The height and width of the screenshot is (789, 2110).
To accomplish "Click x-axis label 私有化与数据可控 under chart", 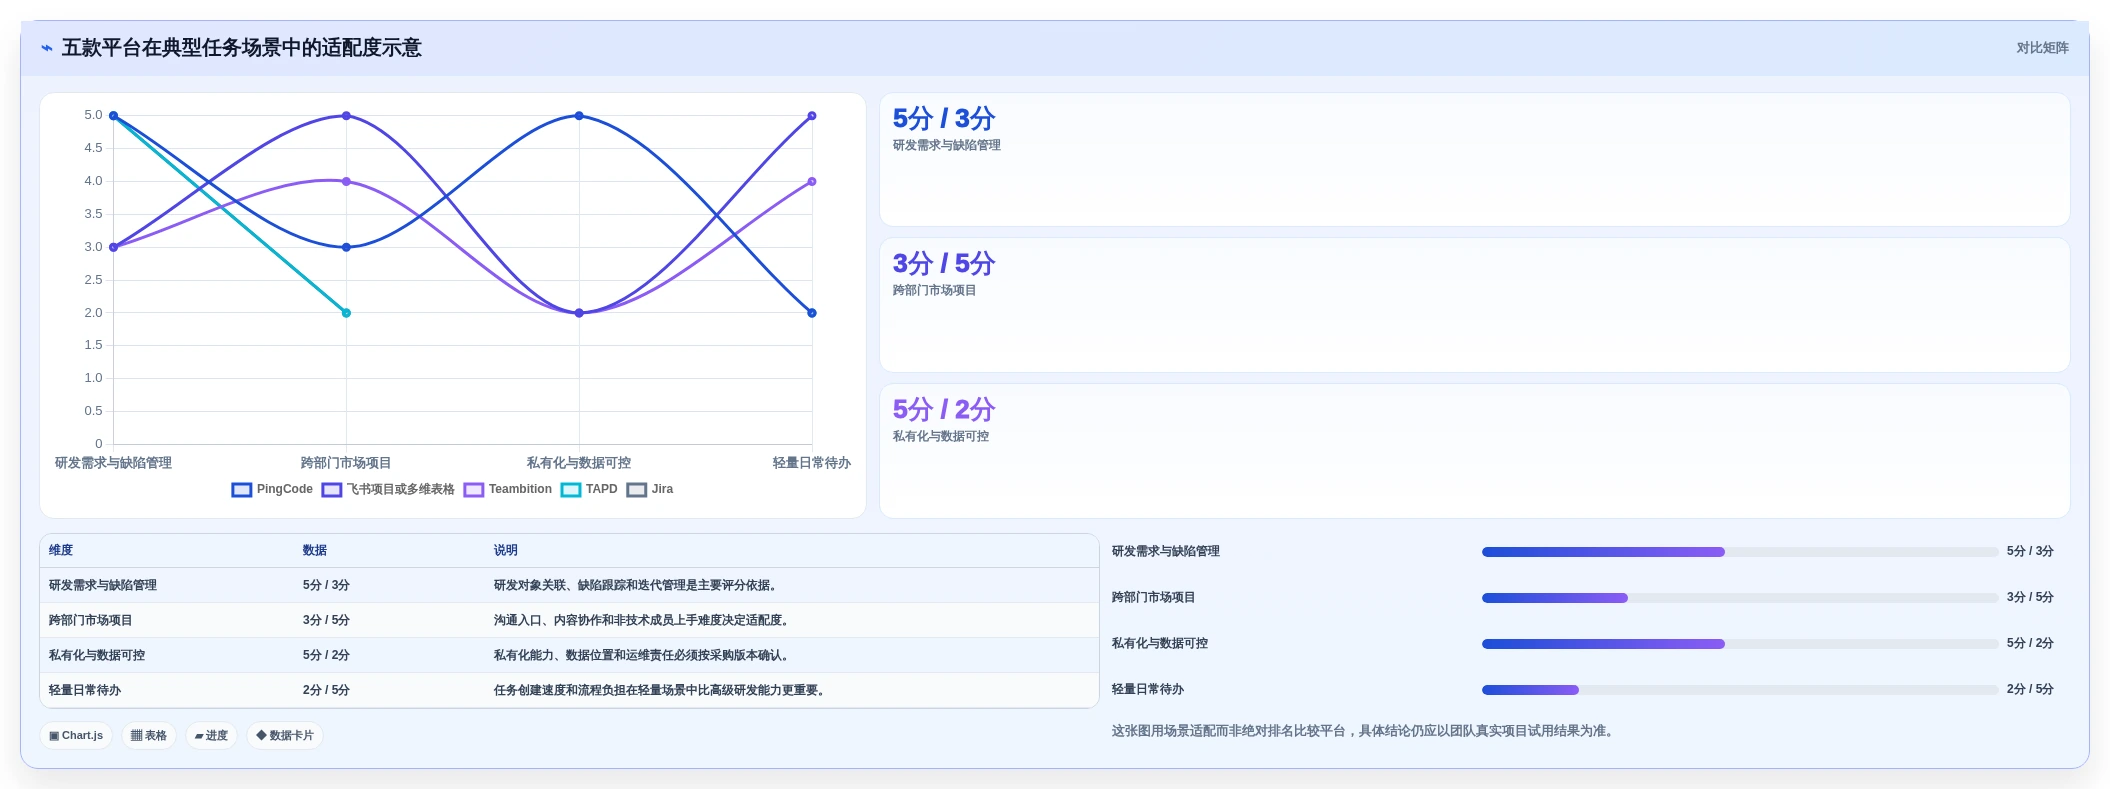I will [579, 463].
